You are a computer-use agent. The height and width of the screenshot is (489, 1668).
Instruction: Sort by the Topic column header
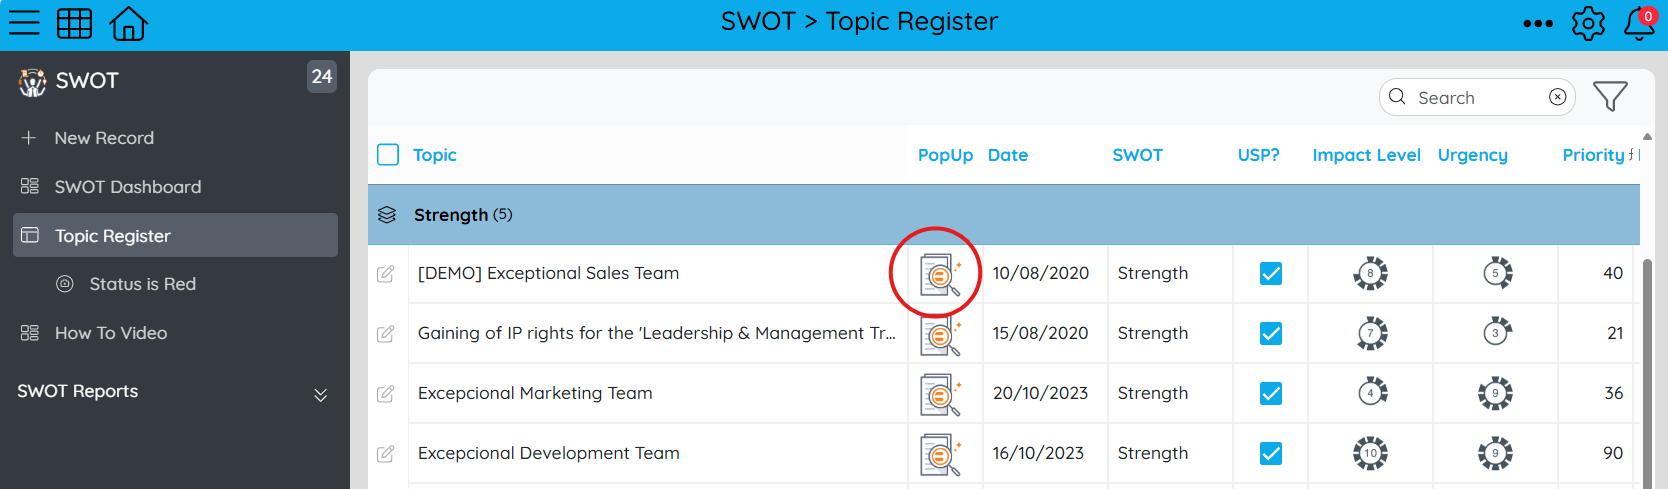click(x=435, y=155)
